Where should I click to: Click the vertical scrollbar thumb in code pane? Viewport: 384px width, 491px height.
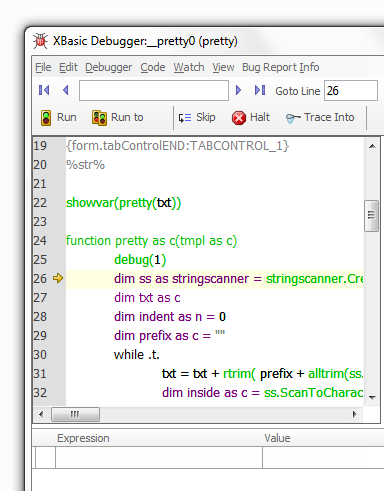tap(371, 216)
